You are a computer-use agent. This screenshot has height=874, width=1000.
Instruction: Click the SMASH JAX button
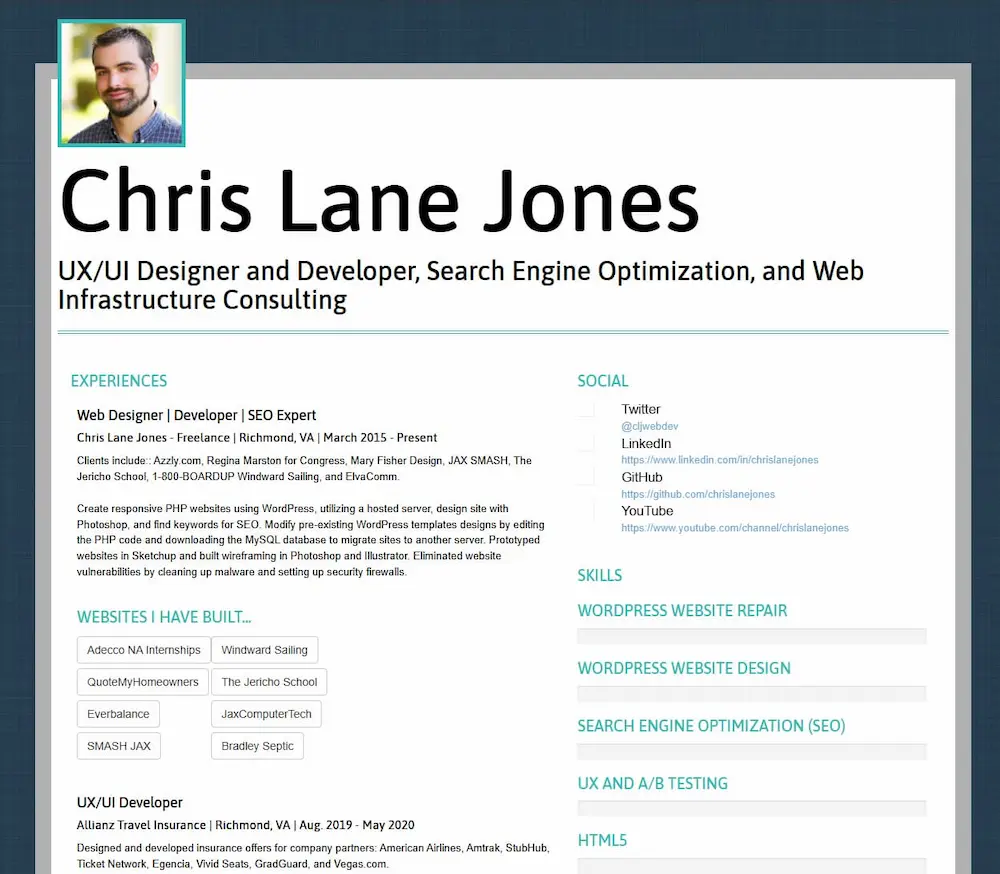click(118, 745)
